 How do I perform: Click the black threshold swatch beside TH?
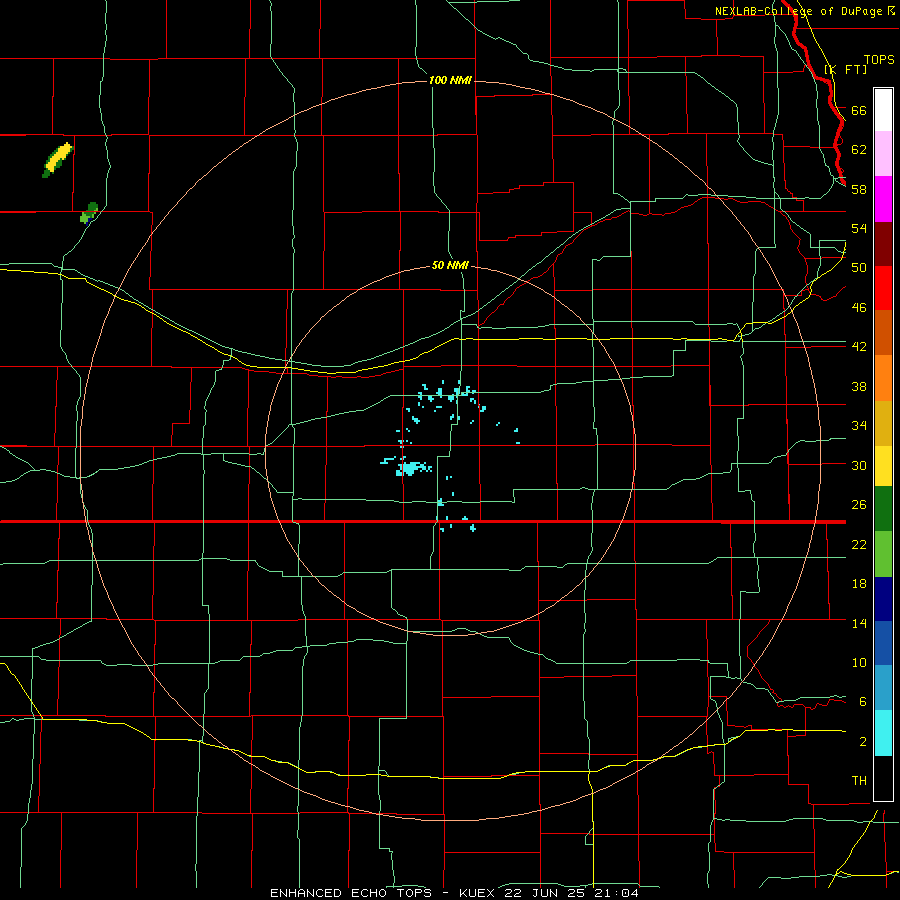pyautogui.click(x=883, y=778)
